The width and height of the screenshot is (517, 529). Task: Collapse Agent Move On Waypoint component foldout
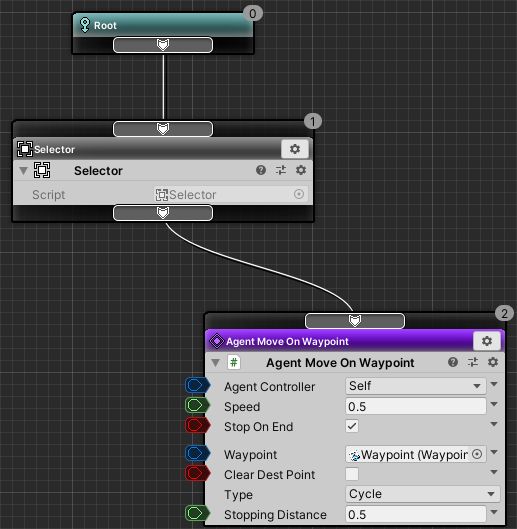click(215, 362)
